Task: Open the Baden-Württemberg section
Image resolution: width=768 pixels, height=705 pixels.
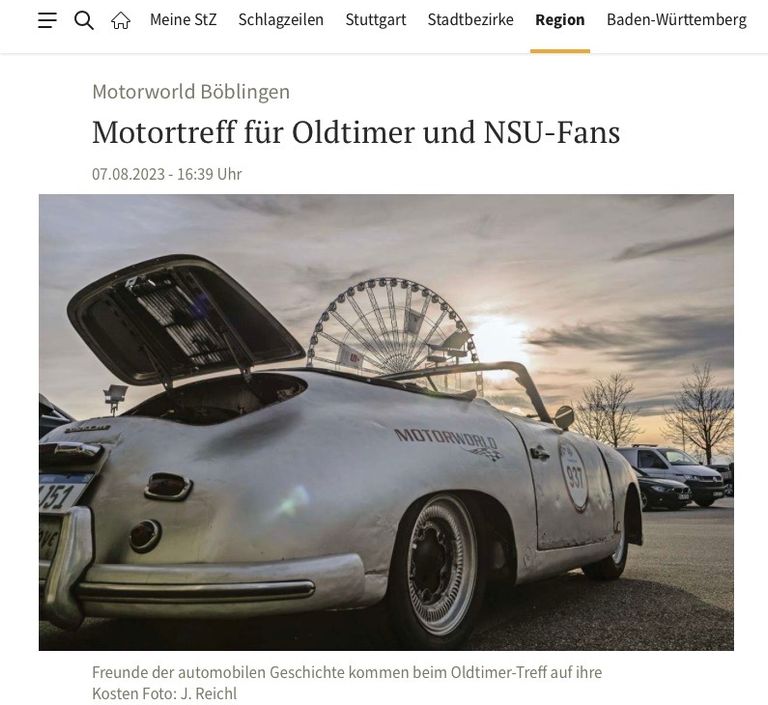Action: pos(676,20)
